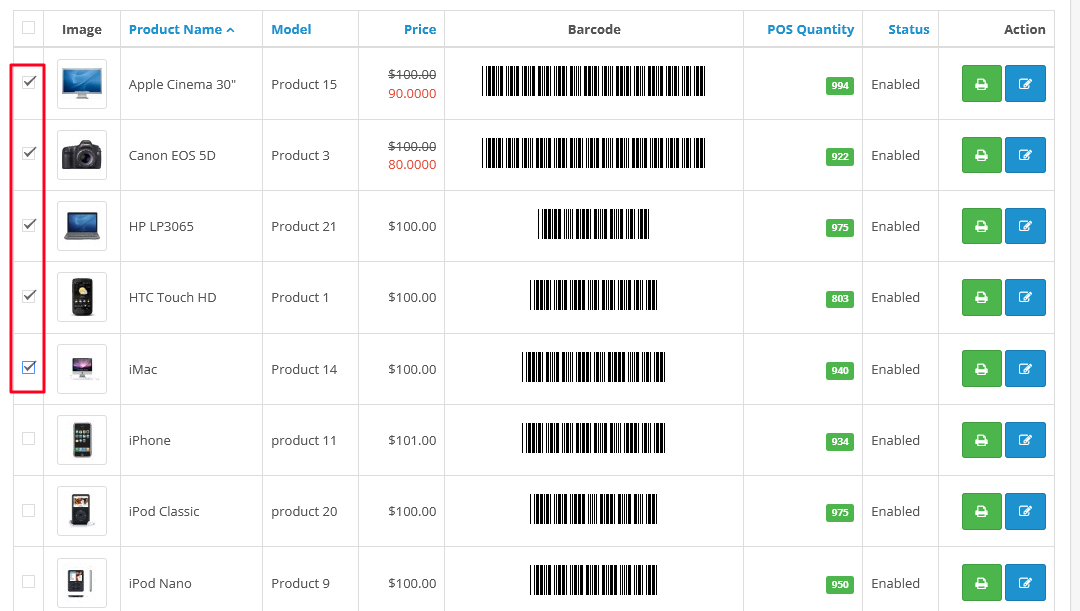Check the iPod Nano row checkbox
This screenshot has width=1080, height=611.
tap(28, 581)
